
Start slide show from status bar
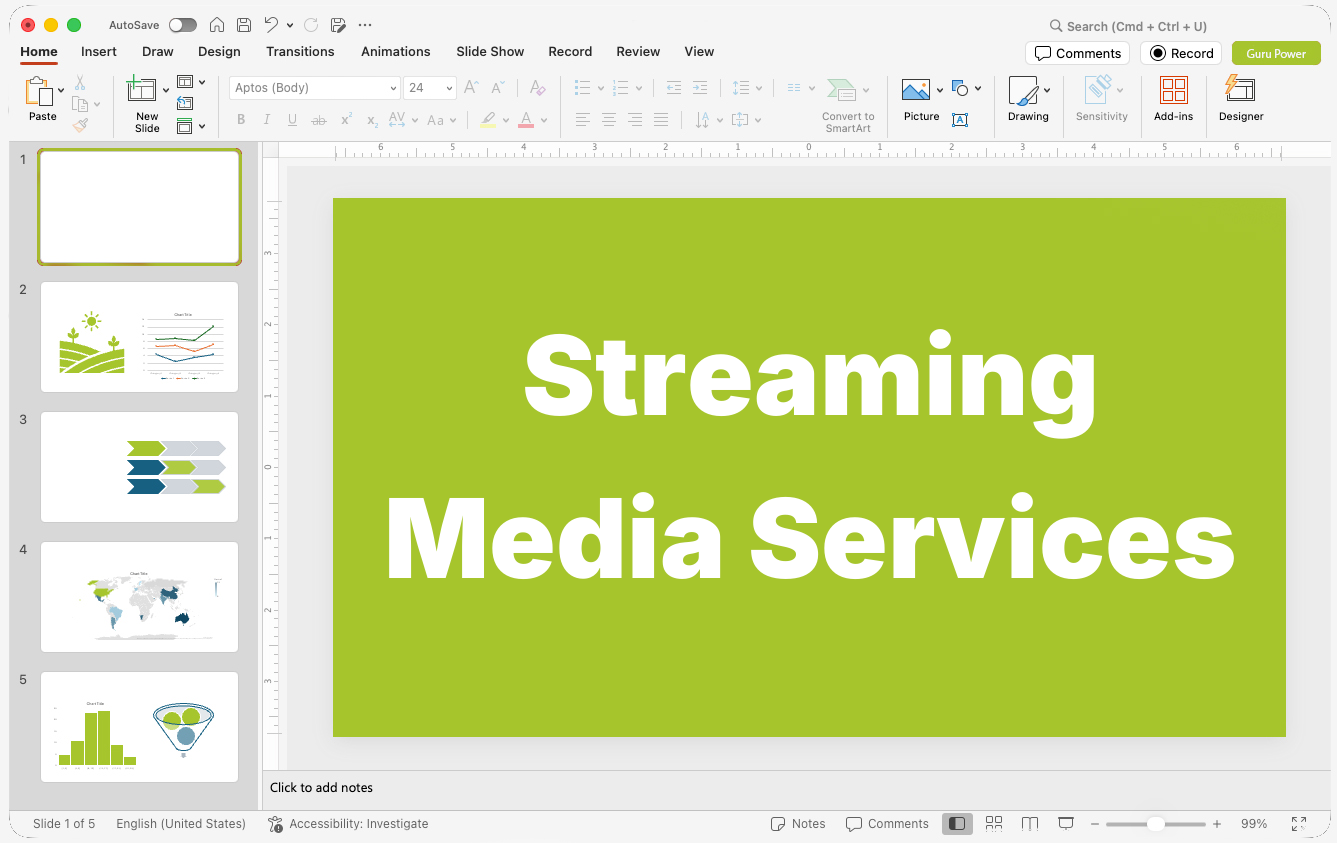coord(1066,823)
